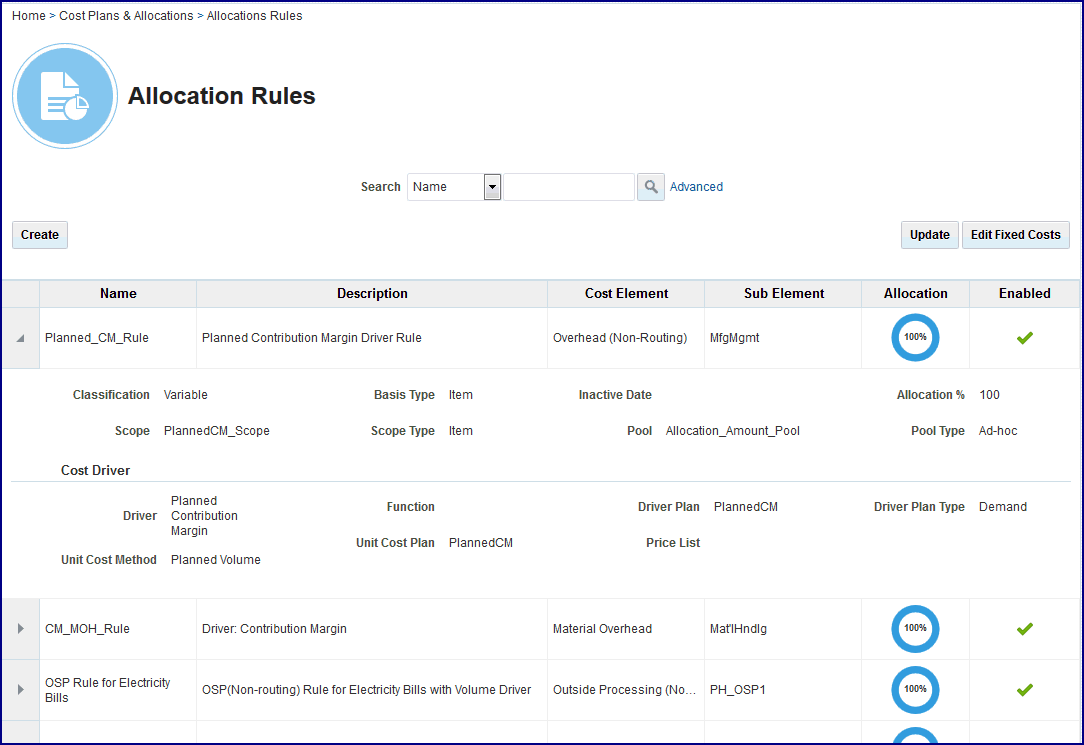The image size is (1084, 745).
Task: Click Allocations Rules breadcrumb
Action: pos(254,15)
